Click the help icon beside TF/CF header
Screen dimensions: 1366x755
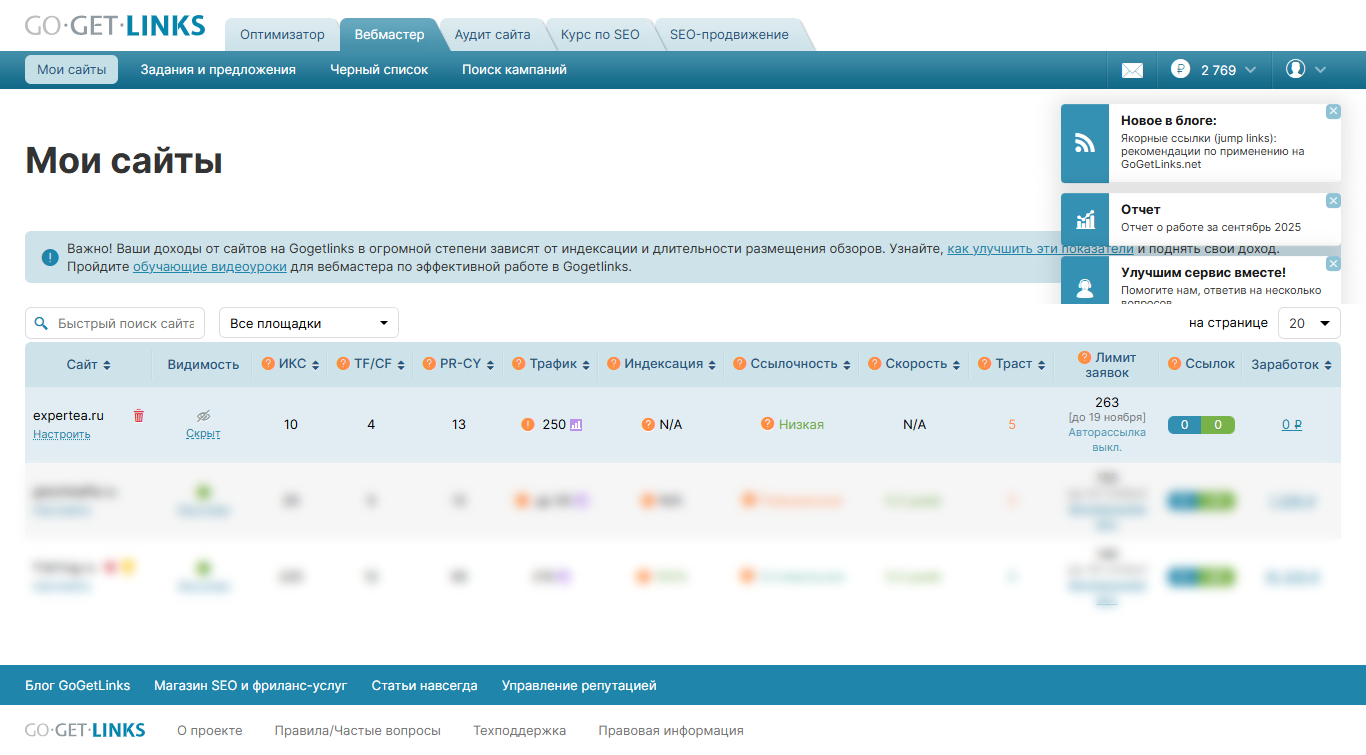coord(344,364)
